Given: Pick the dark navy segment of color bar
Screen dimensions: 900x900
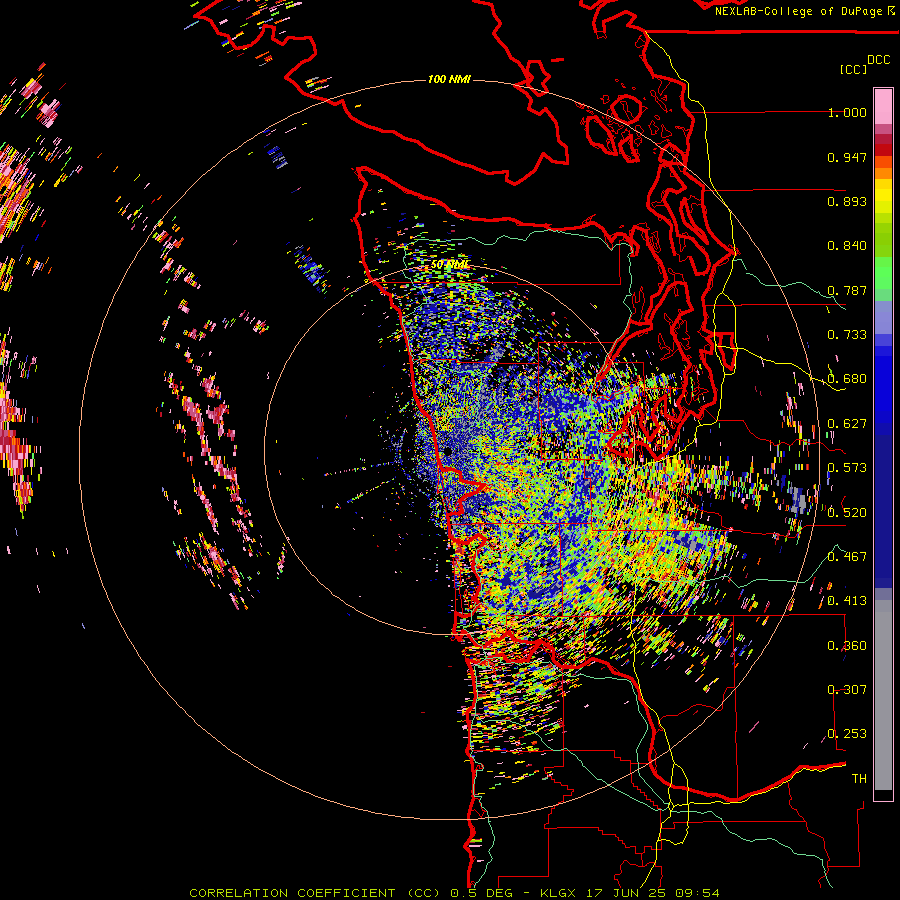Looking at the screenshot, I should [883, 510].
